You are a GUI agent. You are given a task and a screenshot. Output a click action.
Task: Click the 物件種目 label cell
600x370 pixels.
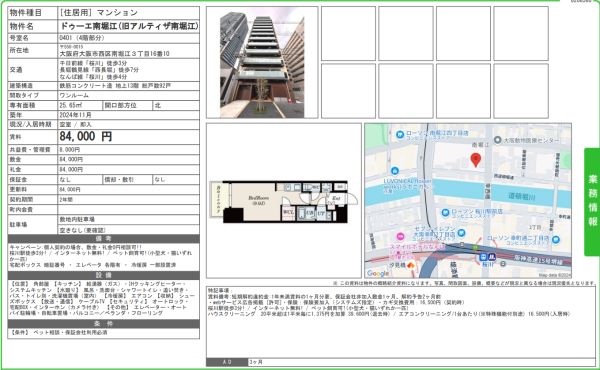coord(33,13)
